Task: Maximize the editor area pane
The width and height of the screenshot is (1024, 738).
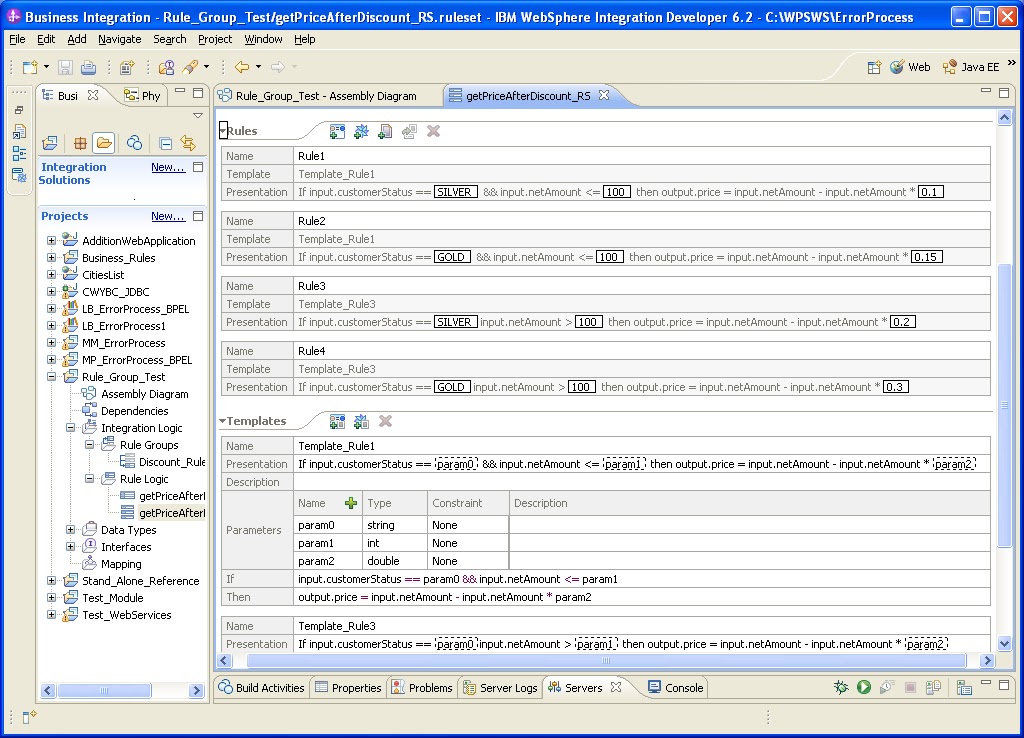Action: [x=1004, y=92]
